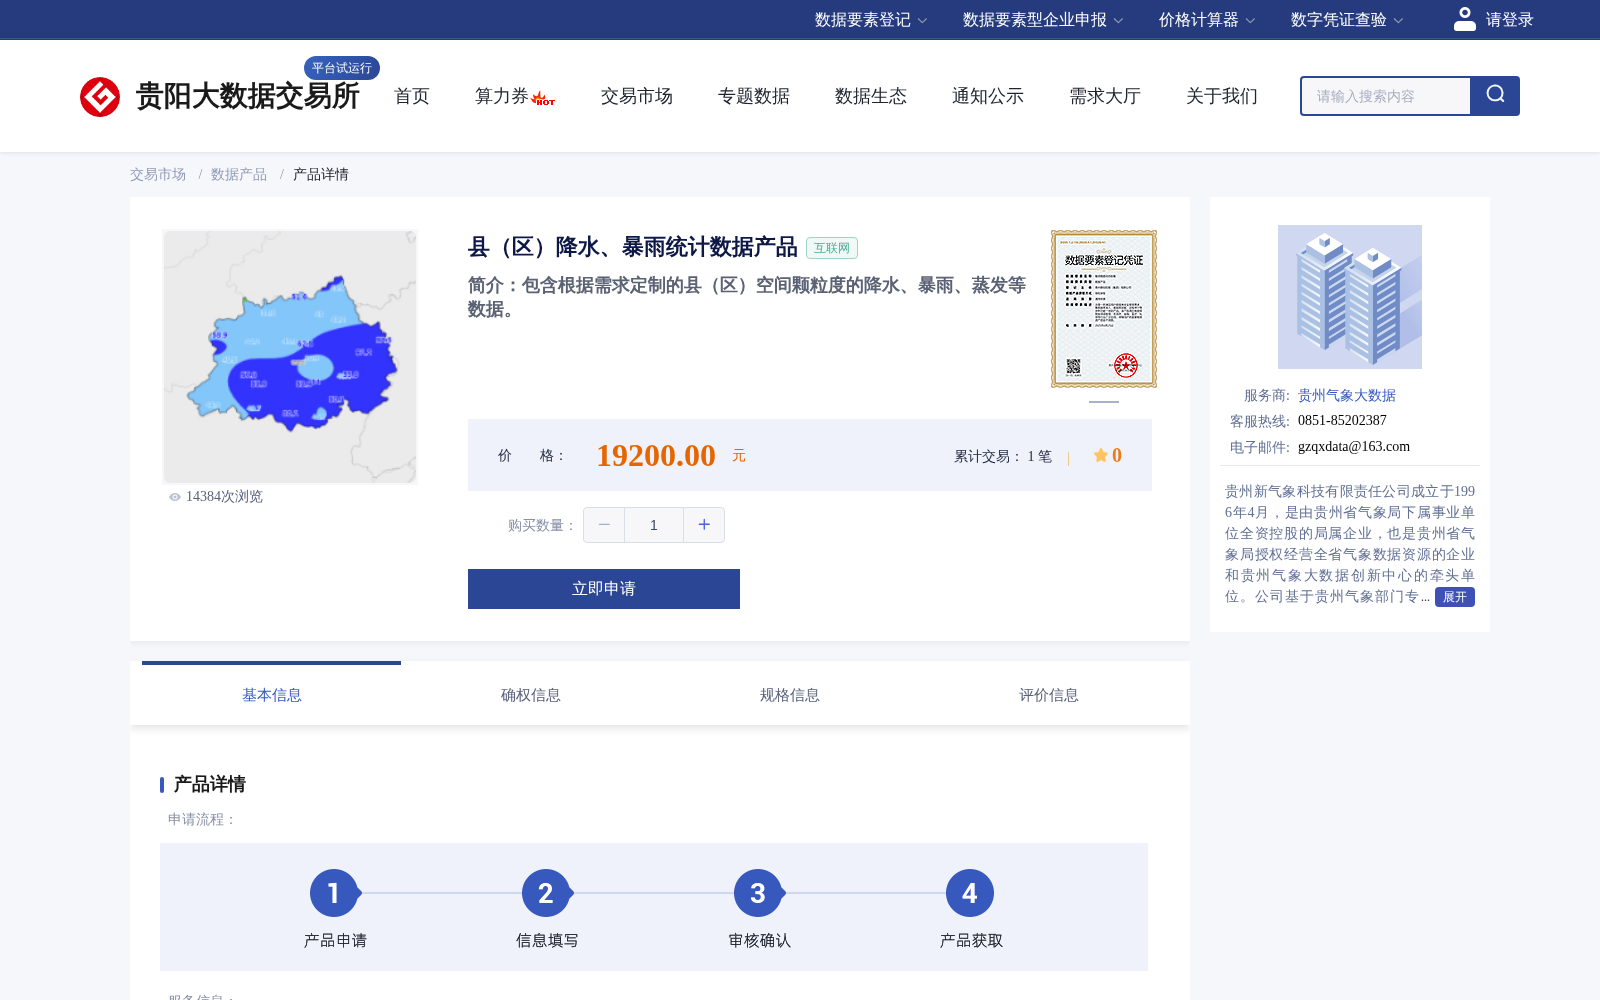Click the 产品详情 section heading
This screenshot has width=1600, height=1000.
[210, 784]
